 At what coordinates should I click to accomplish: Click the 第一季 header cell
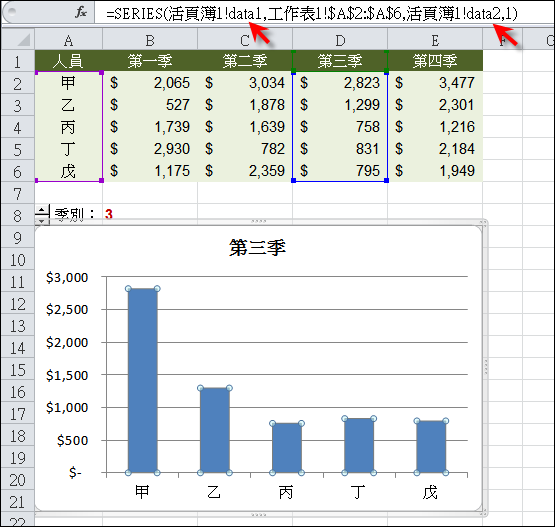pos(150,61)
